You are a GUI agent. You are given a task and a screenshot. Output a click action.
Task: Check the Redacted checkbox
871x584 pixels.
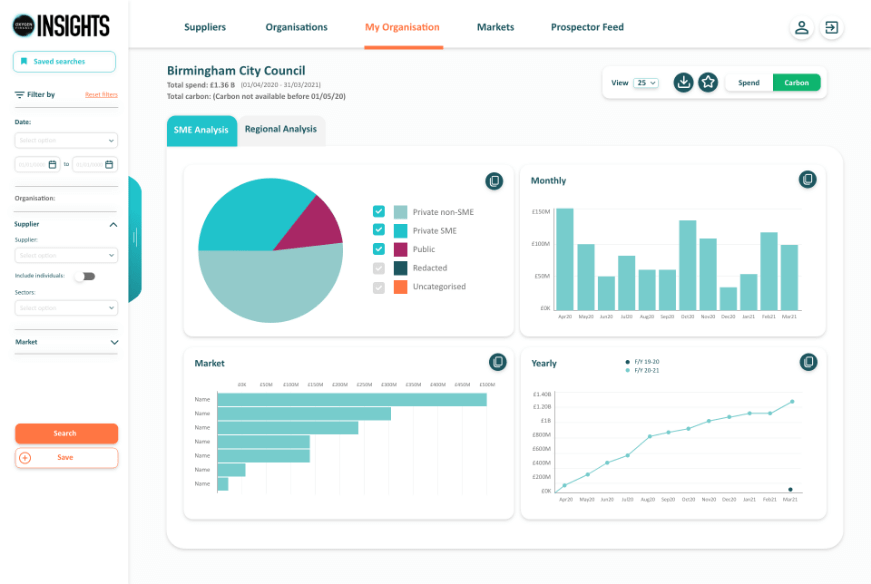click(x=379, y=268)
